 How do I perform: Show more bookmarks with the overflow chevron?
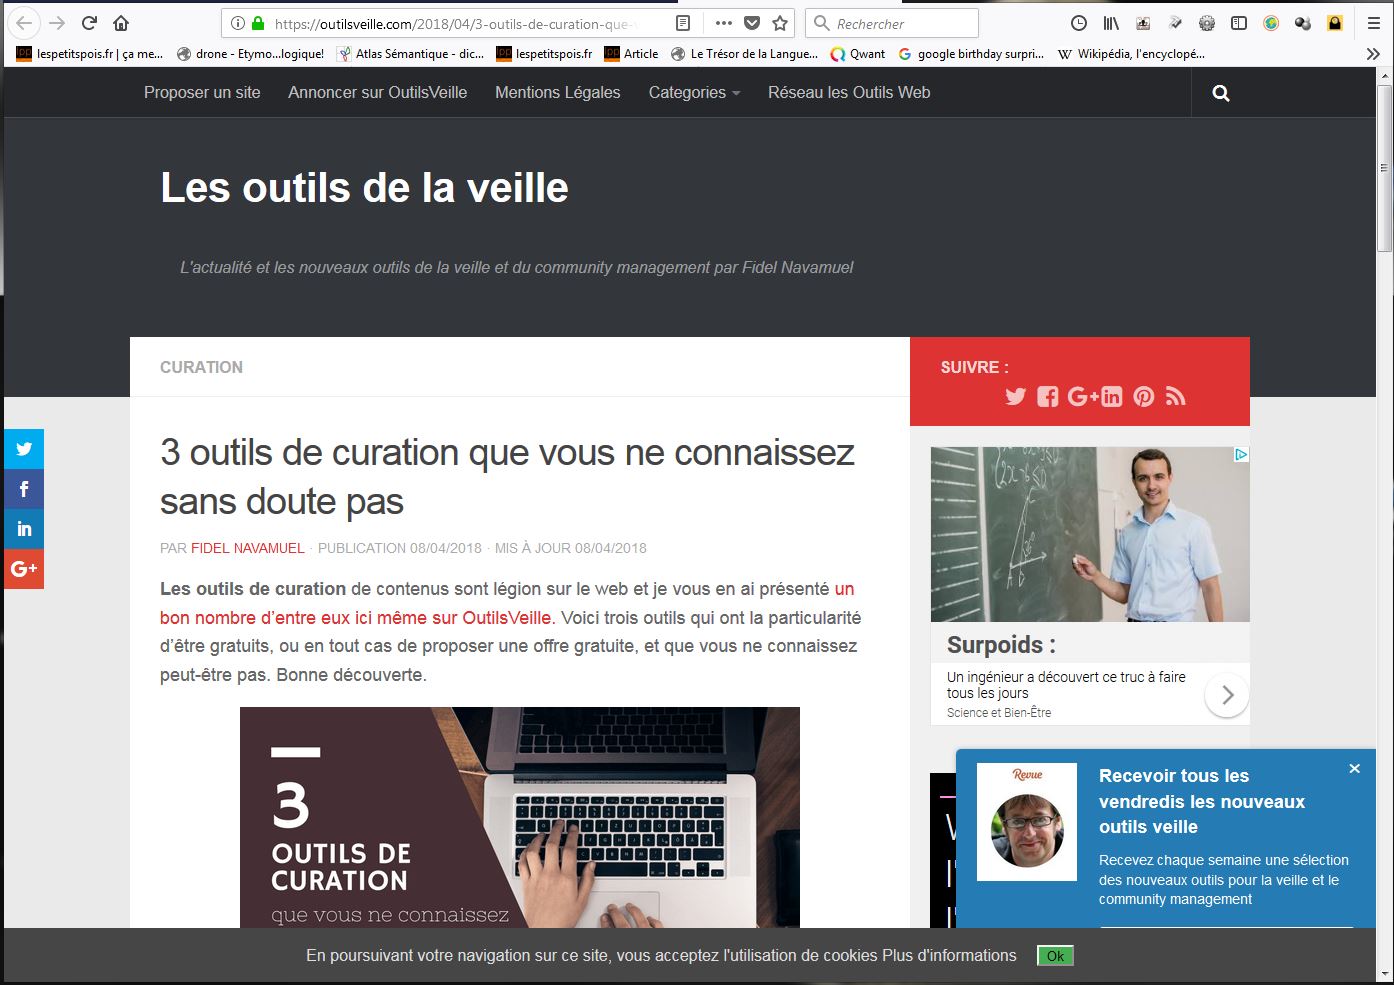pos(1373,54)
